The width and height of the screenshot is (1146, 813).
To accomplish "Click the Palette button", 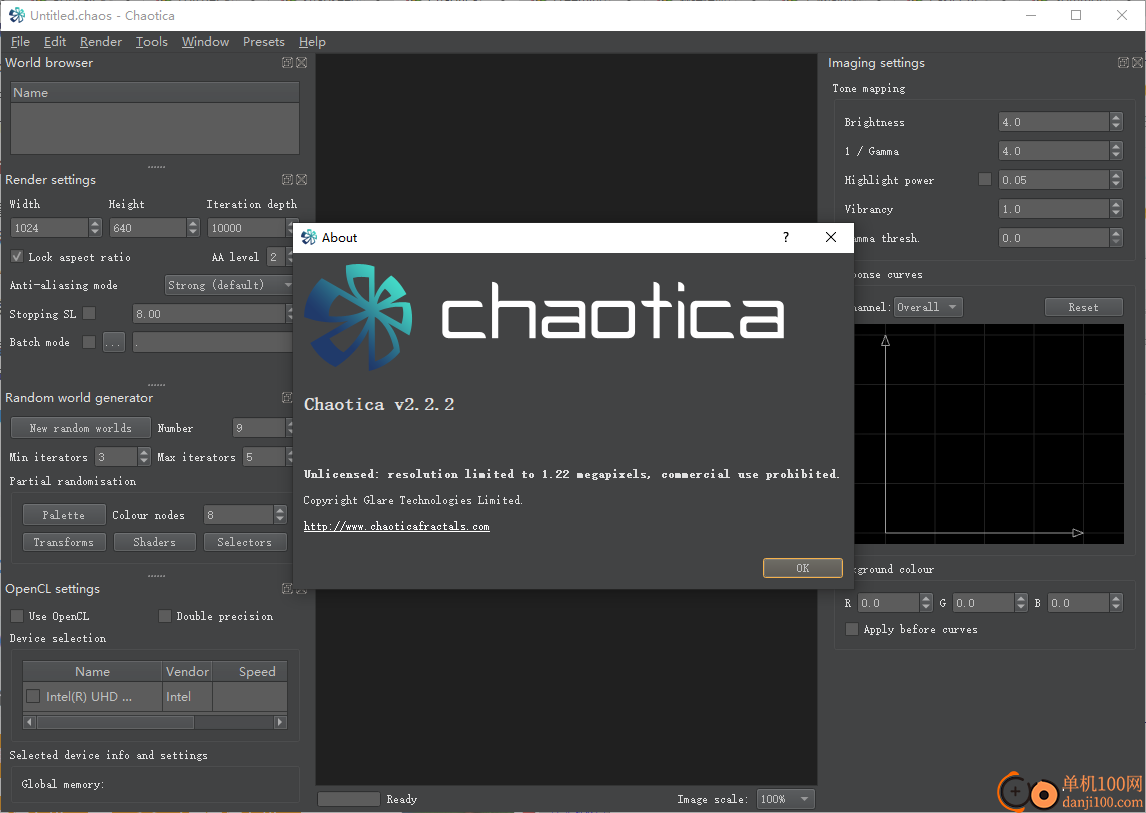I will click(x=64, y=515).
